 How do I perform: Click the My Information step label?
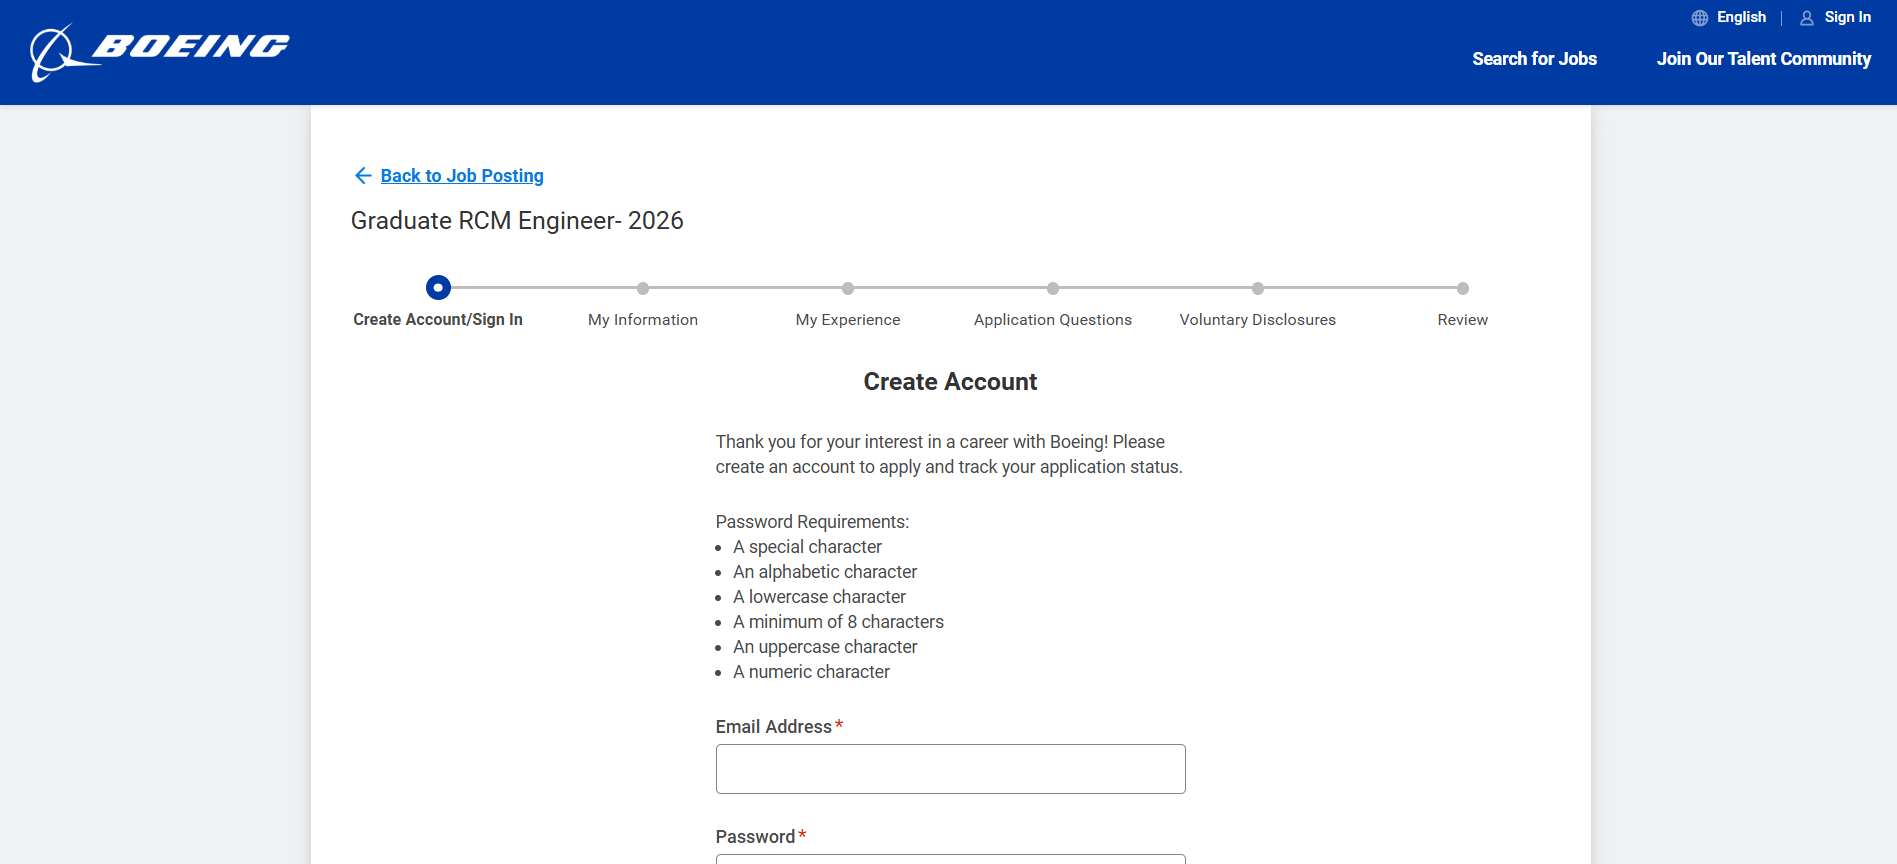tap(643, 320)
